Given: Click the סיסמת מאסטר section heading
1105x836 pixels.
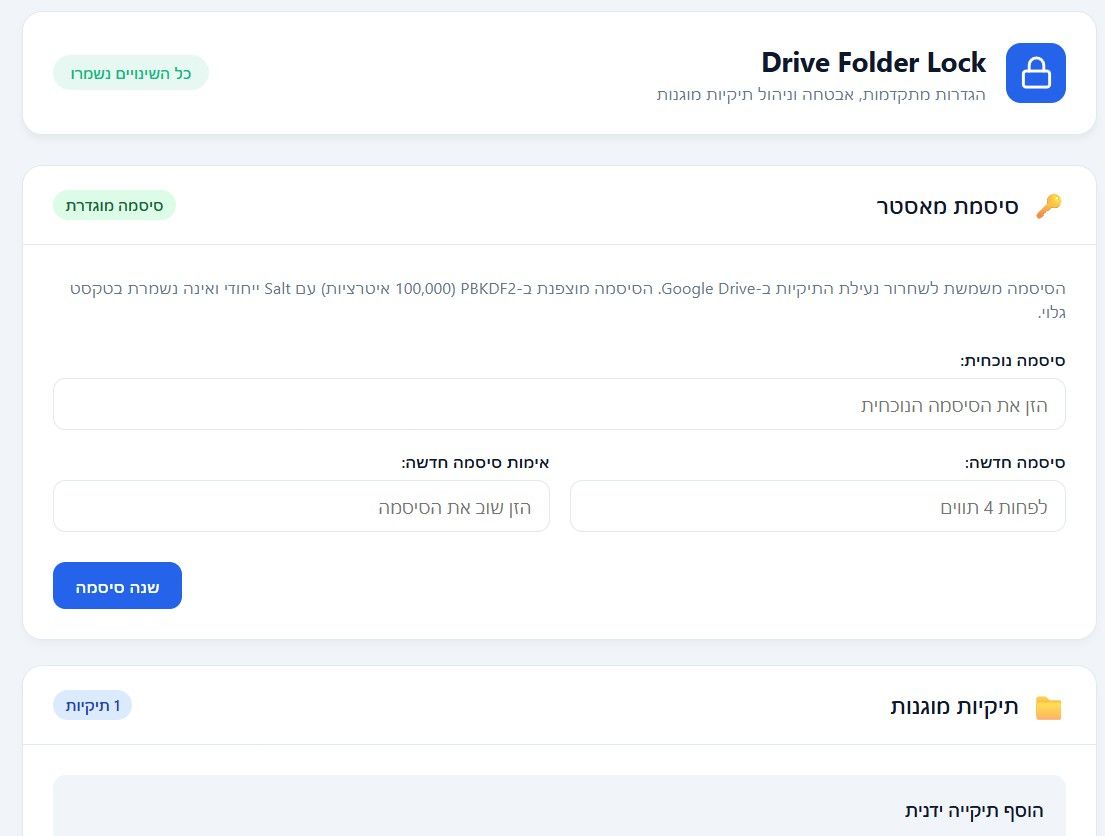Looking at the screenshot, I should pyautogui.click(x=947, y=207).
